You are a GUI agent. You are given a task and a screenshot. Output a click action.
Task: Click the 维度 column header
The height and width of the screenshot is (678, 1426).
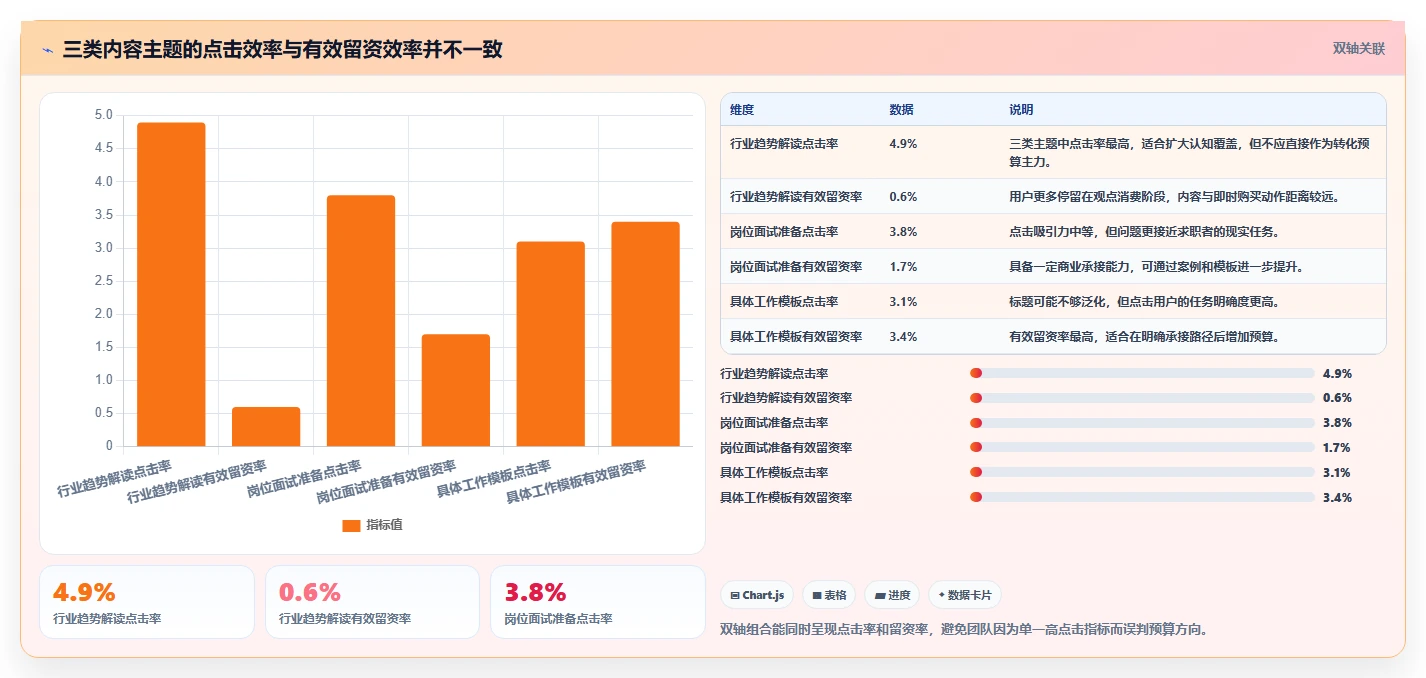click(x=742, y=110)
